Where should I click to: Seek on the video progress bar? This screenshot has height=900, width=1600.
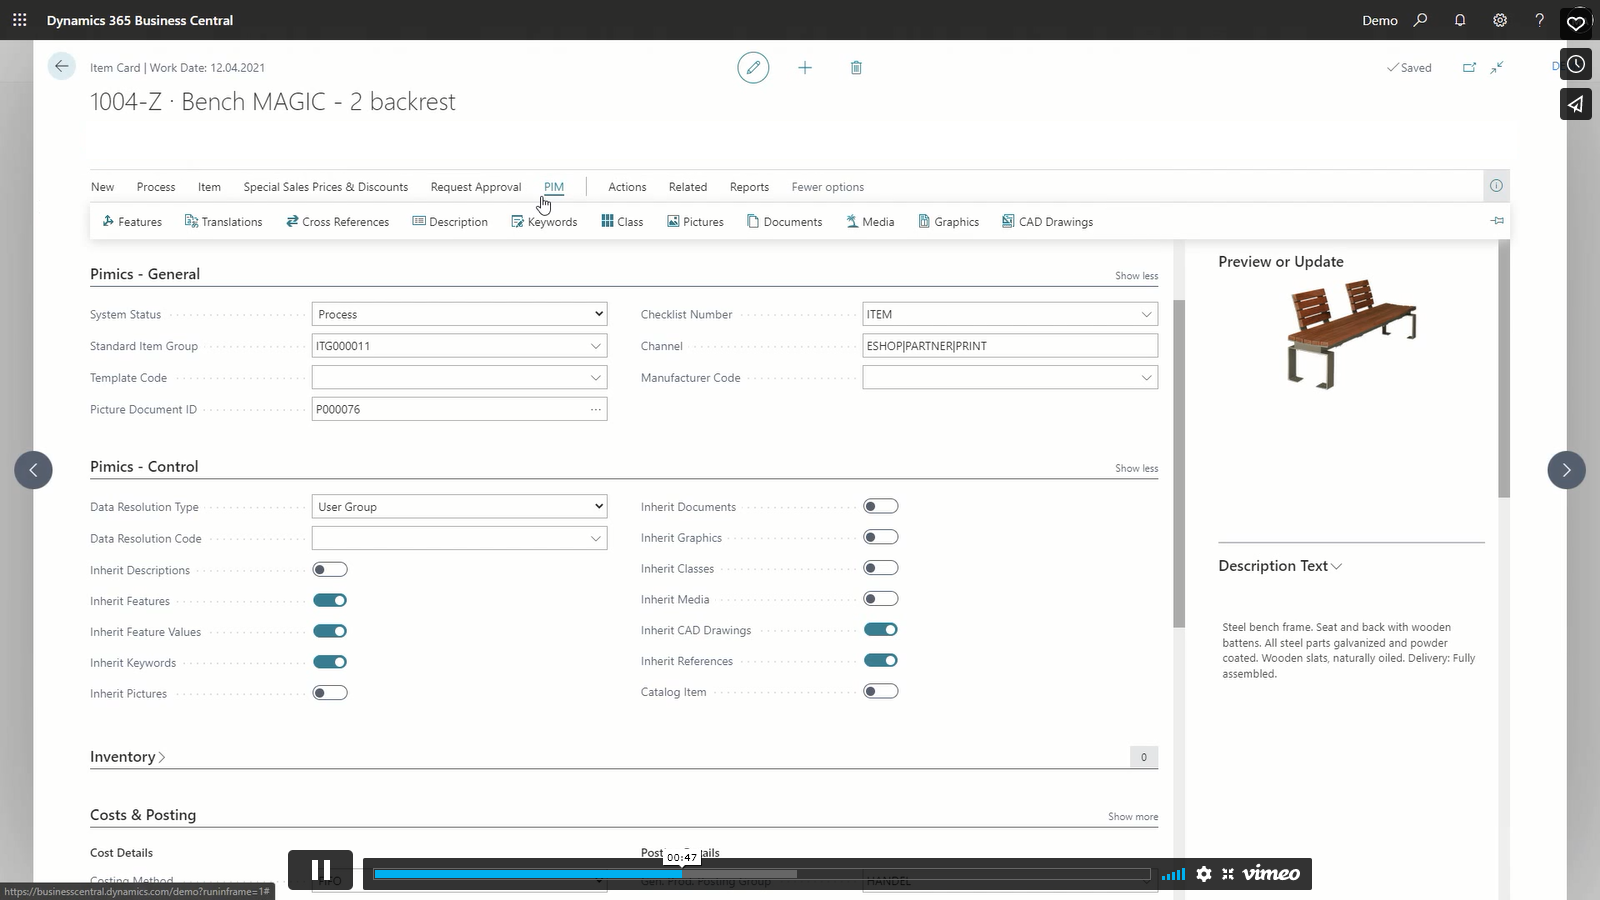tap(762, 874)
